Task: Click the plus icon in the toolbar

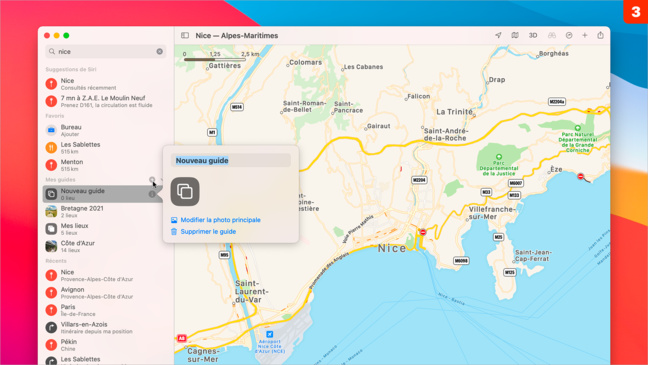Action: (x=585, y=36)
